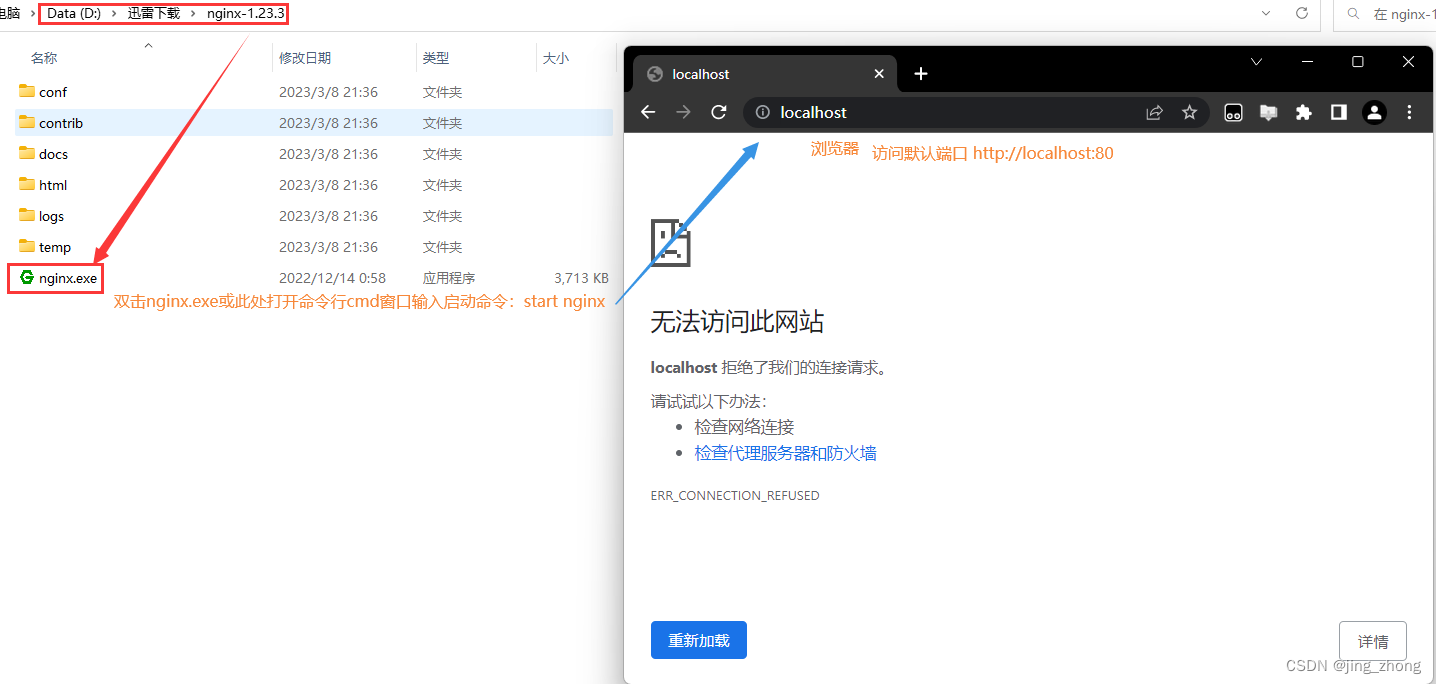Click the logs folder icon
Viewport: 1436px width, 684px height.
coord(27,216)
